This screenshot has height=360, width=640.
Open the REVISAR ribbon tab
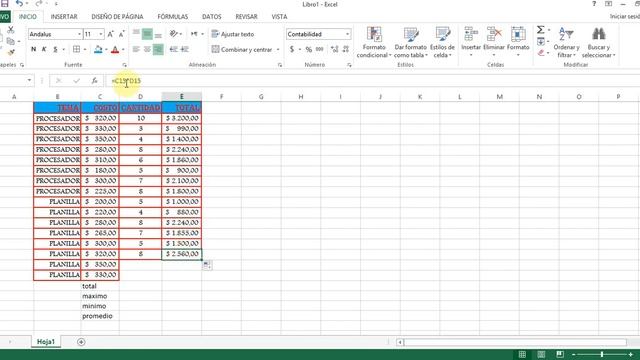[x=246, y=17]
